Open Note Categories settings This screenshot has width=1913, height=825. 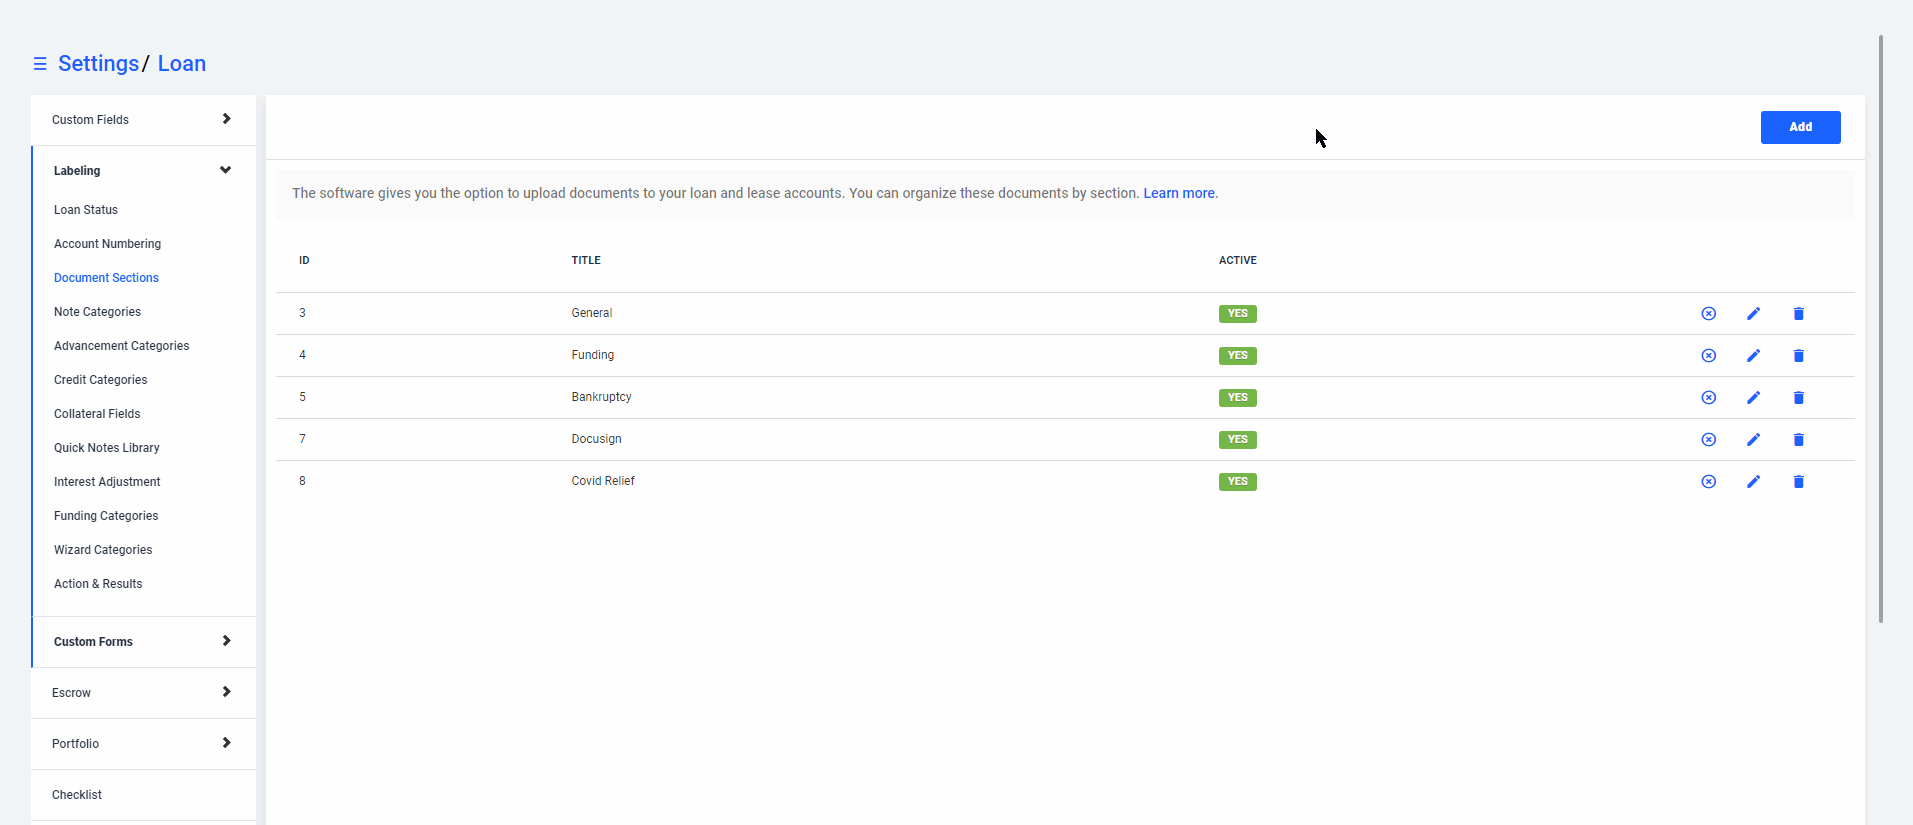click(x=97, y=312)
